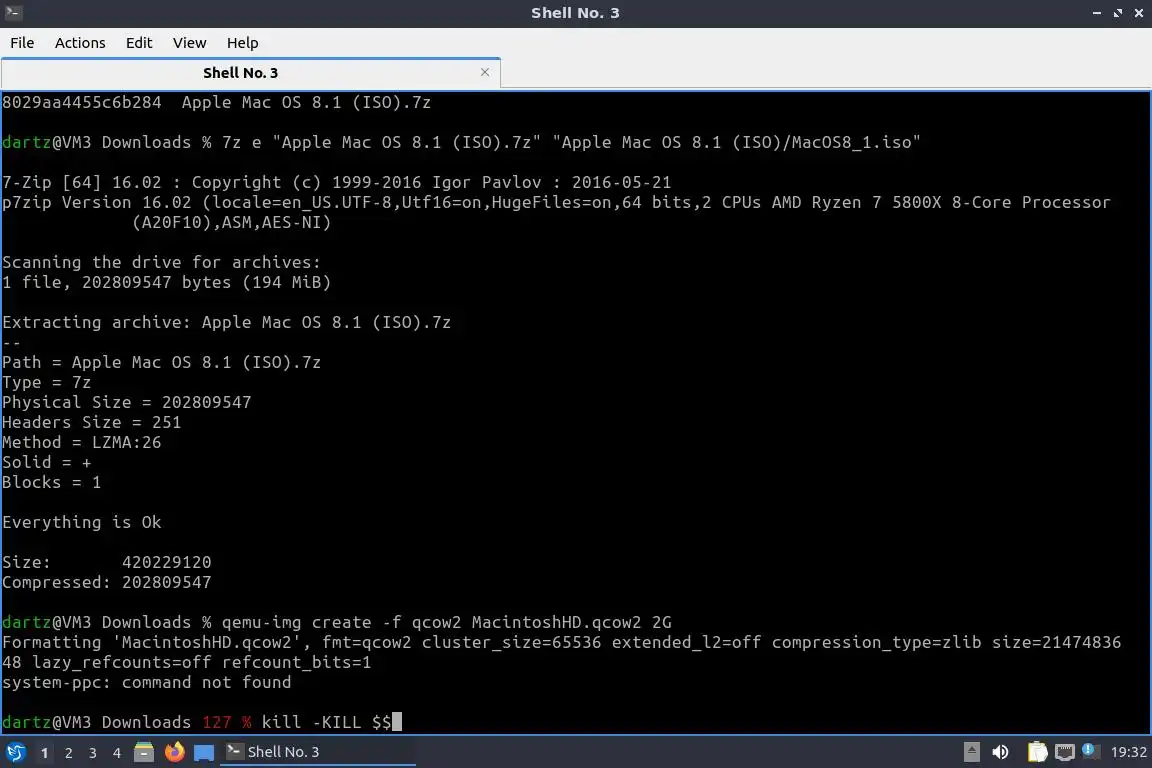The height and width of the screenshot is (768, 1152).
Task: Click the 'qemu-img create' command text
Action: tap(447, 622)
